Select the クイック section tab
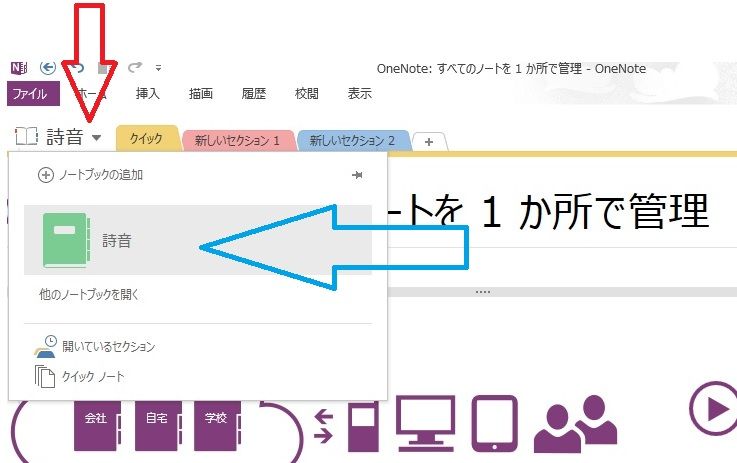Image resolution: width=737 pixels, height=463 pixels. coord(147,139)
